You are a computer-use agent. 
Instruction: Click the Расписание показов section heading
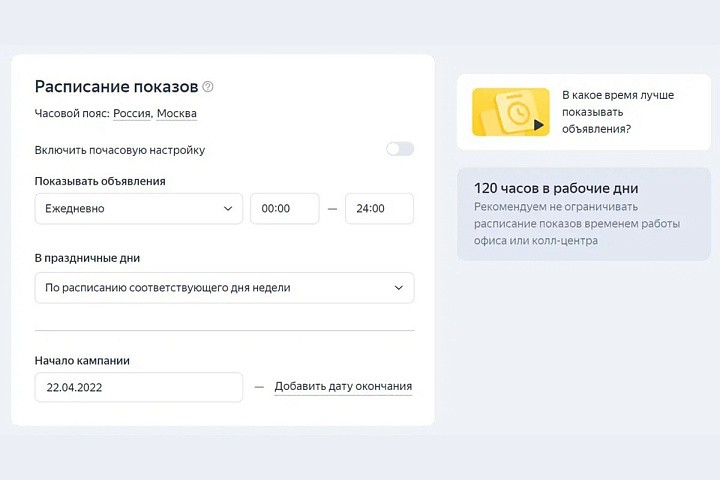point(116,86)
